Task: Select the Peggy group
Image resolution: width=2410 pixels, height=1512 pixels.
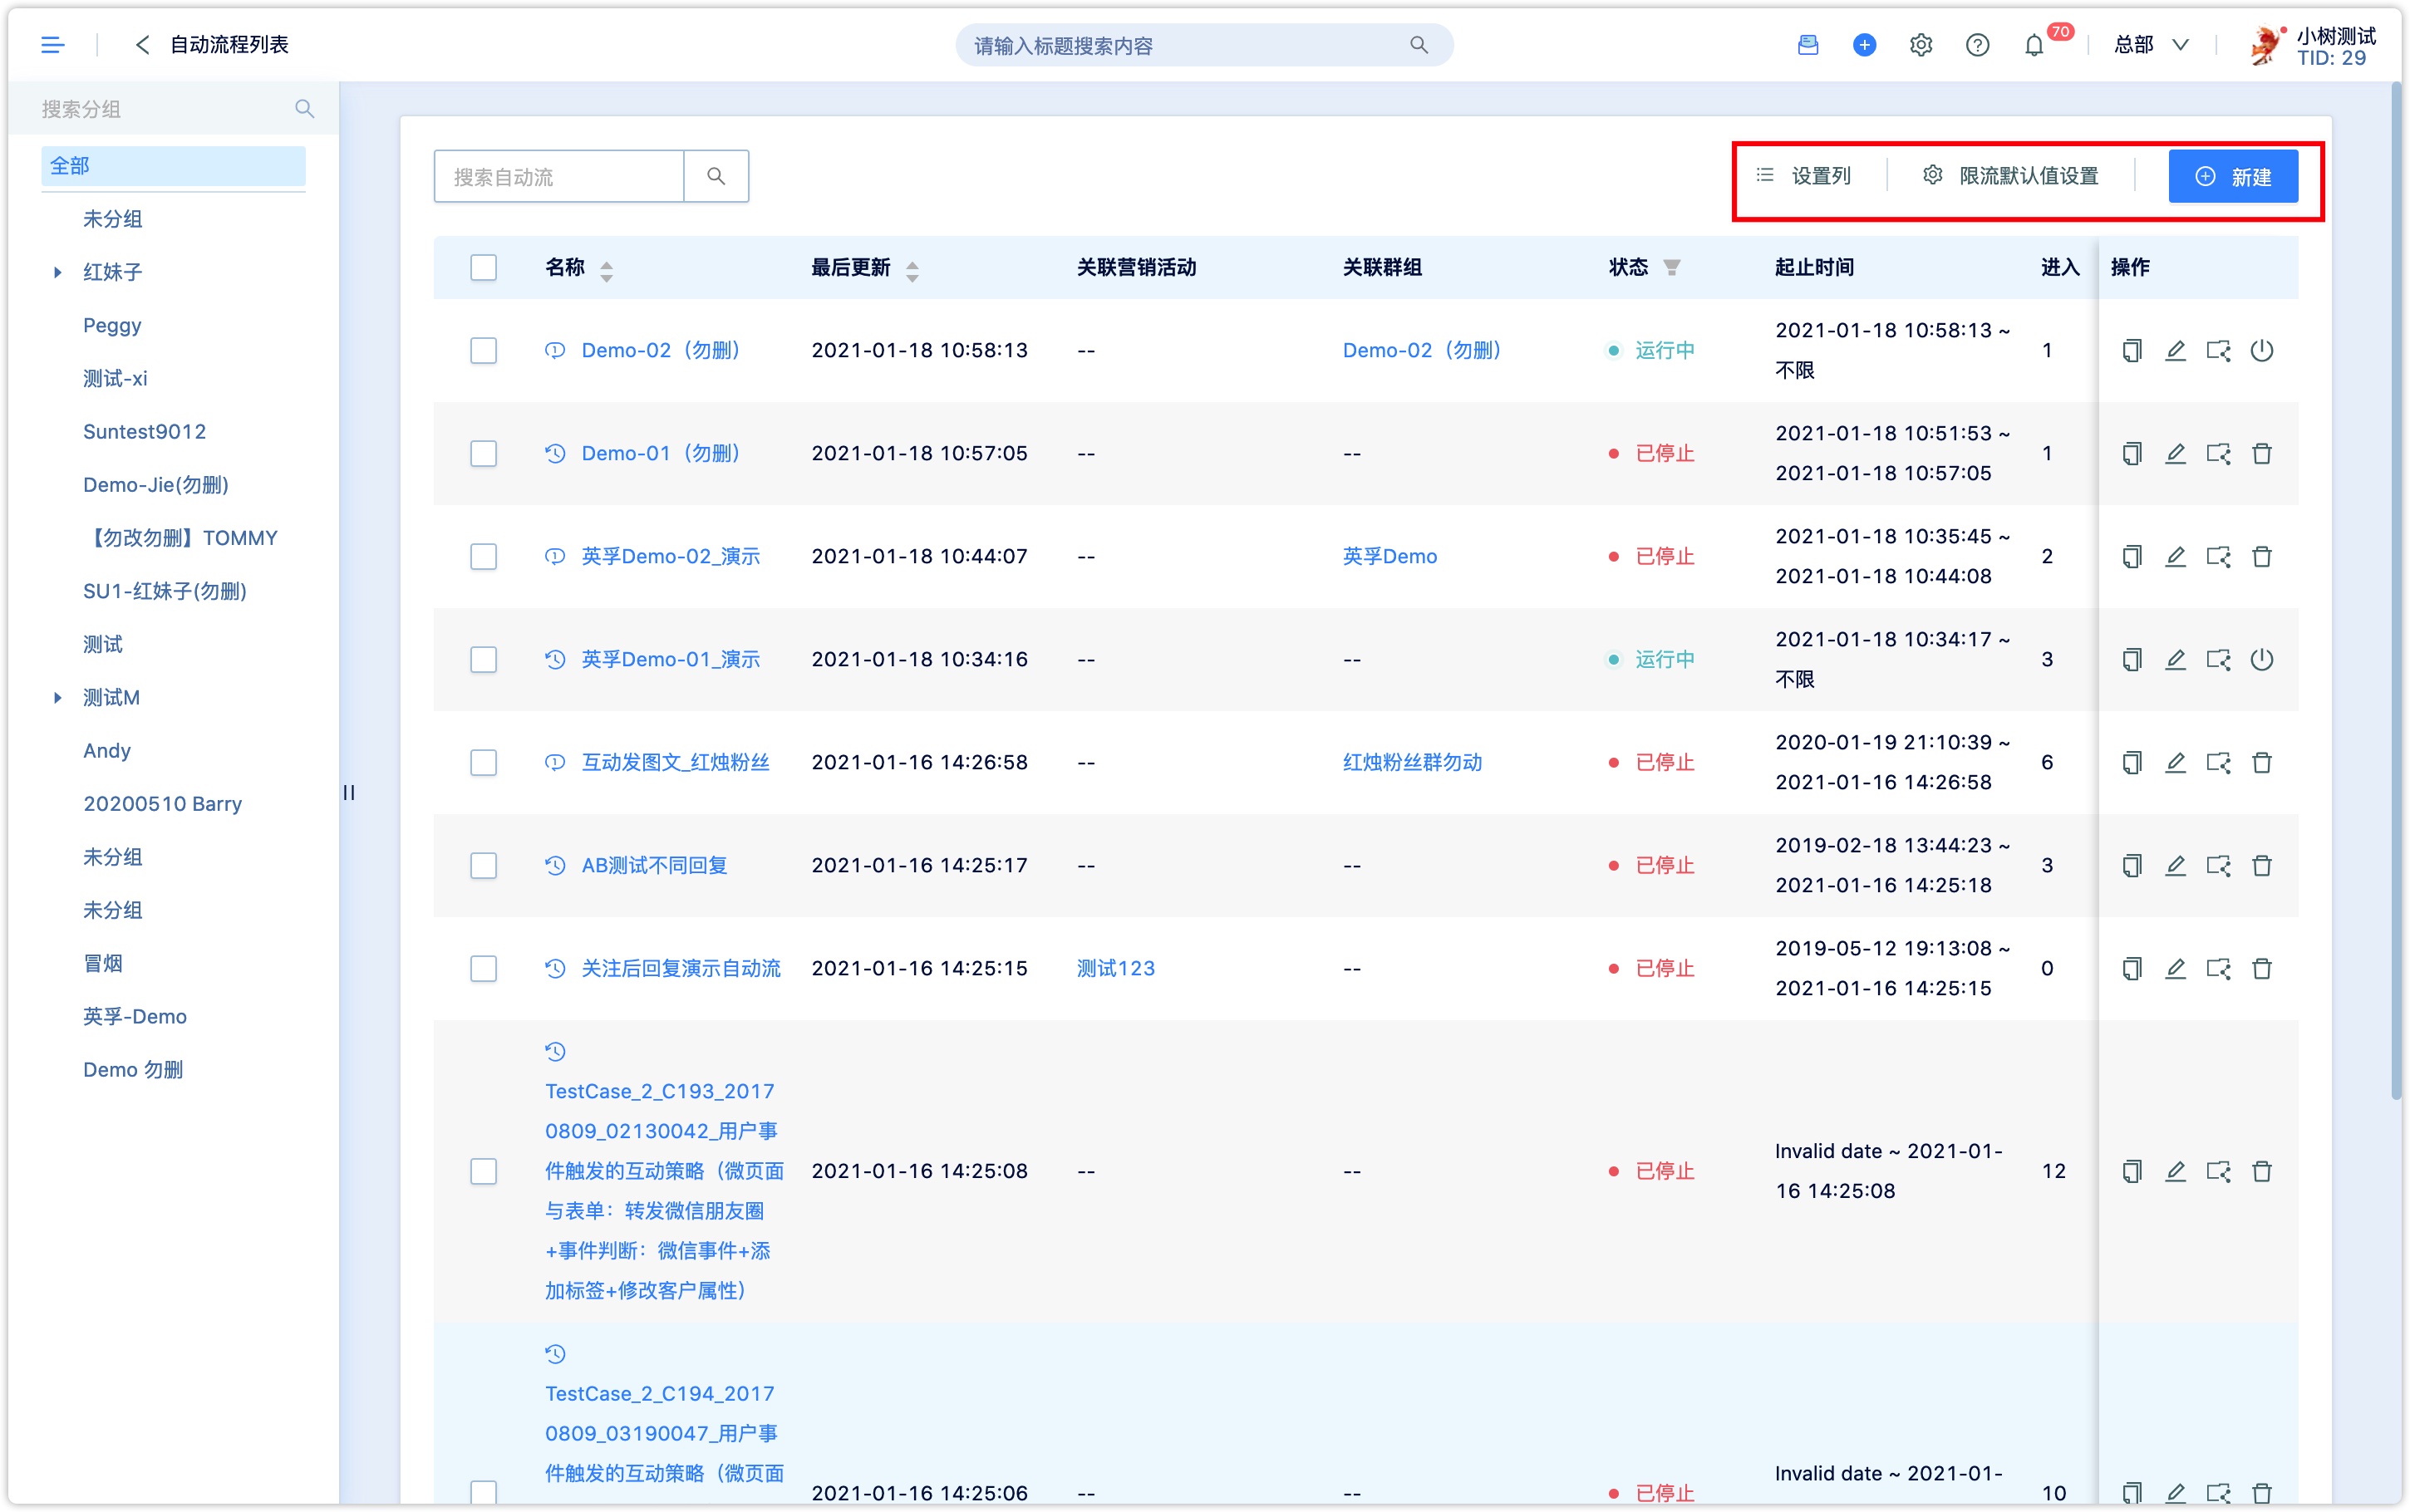Action: (112, 326)
